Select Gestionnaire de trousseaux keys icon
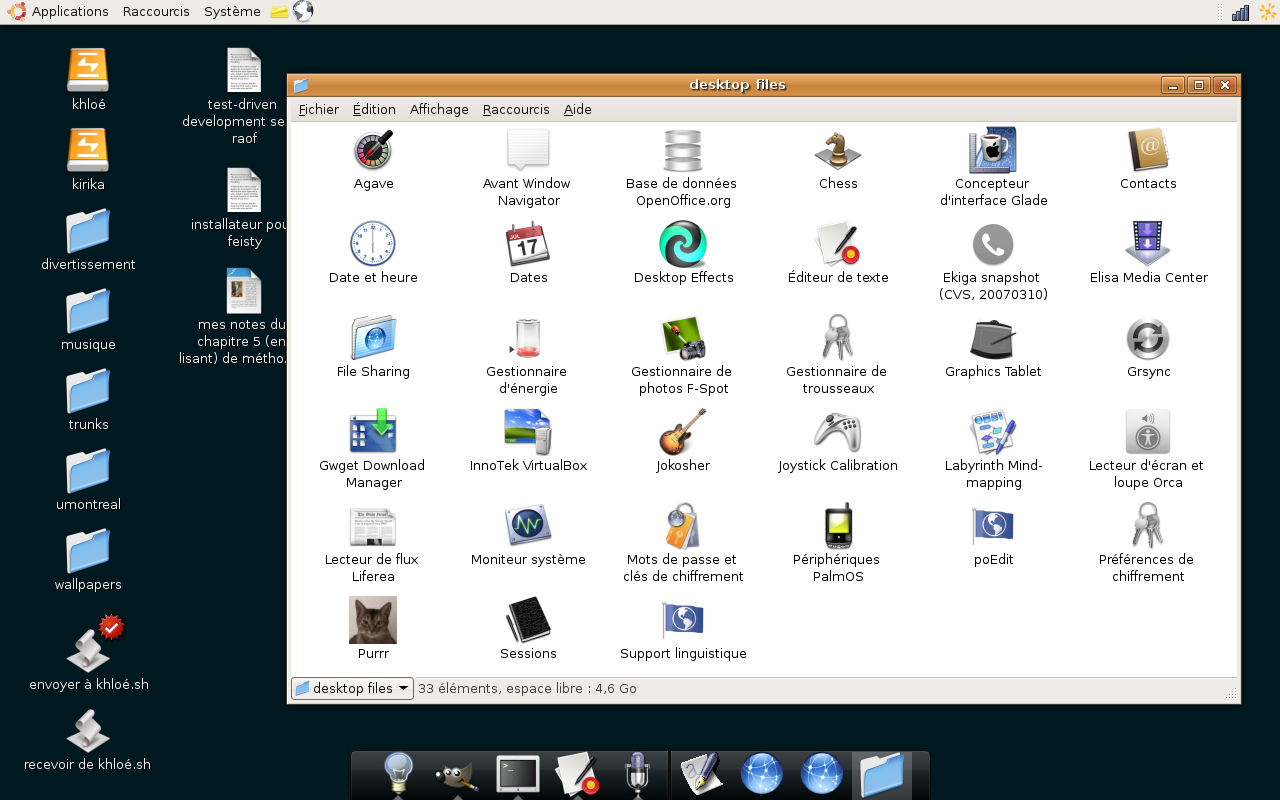Viewport: 1280px width, 800px height. tap(838, 338)
